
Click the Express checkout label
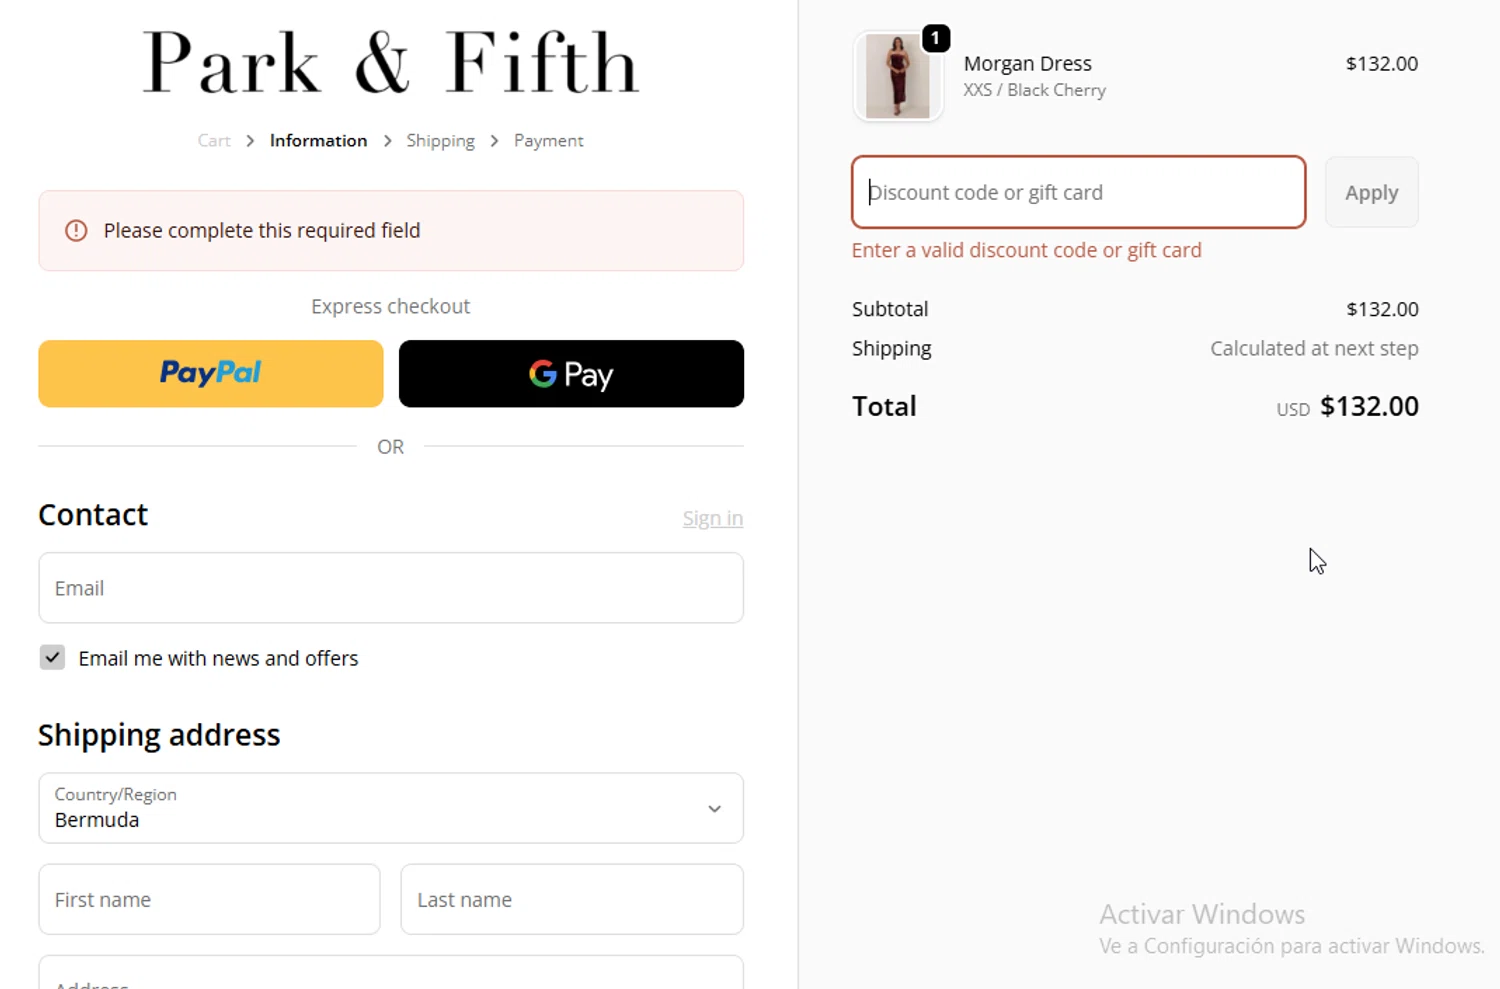pyautogui.click(x=390, y=306)
